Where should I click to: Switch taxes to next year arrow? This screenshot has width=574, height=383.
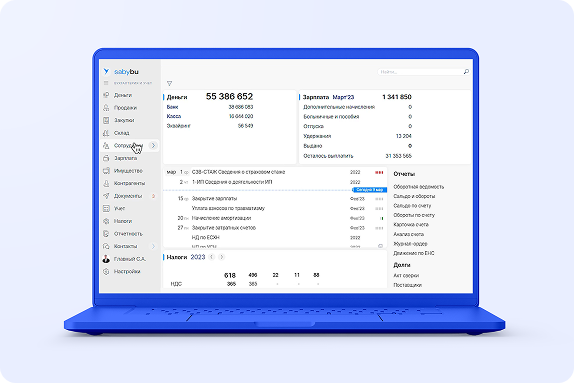[221, 257]
